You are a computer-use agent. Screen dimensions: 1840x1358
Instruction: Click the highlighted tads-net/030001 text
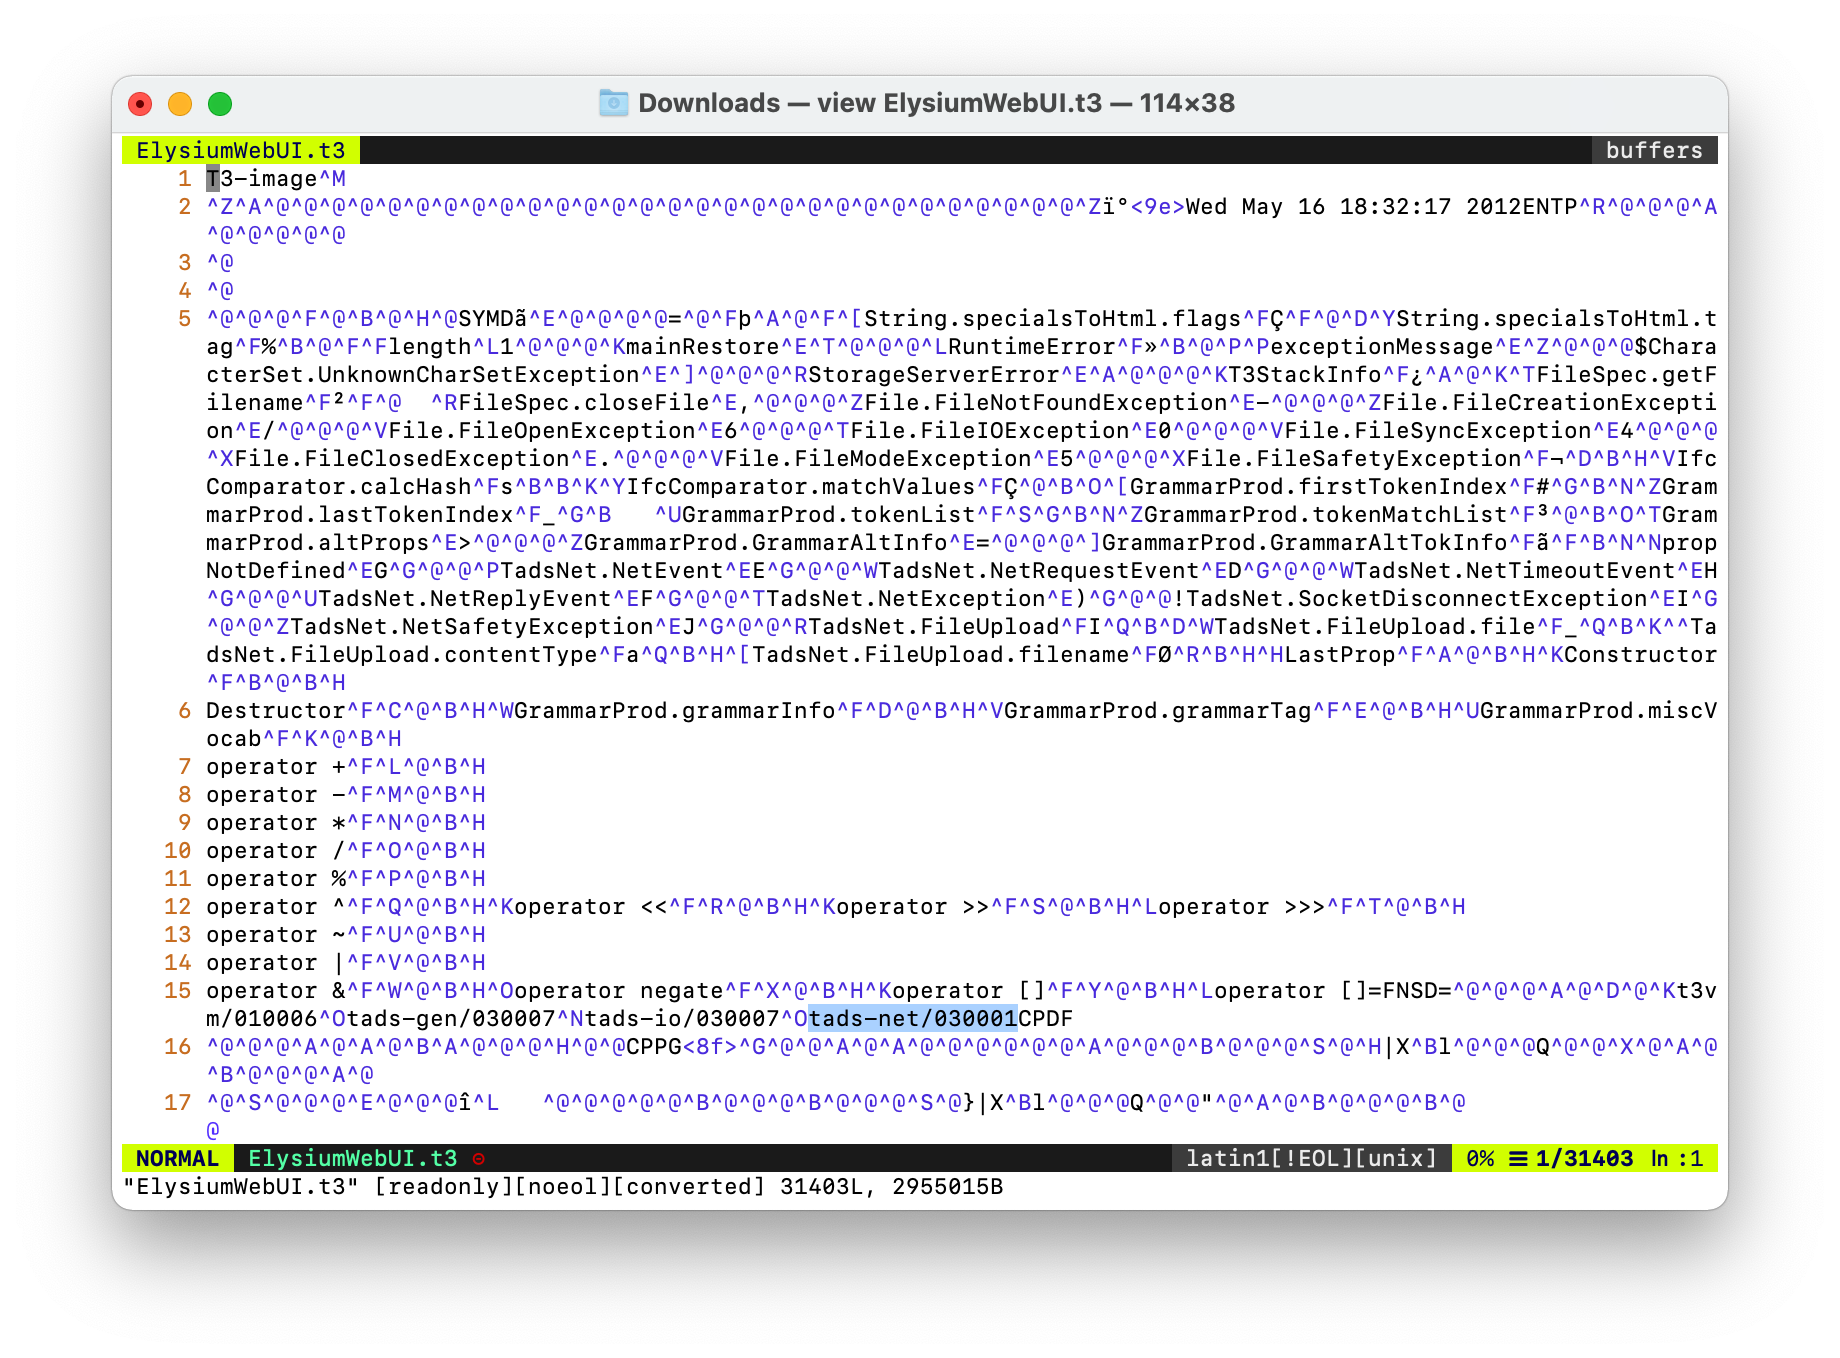912,1019
